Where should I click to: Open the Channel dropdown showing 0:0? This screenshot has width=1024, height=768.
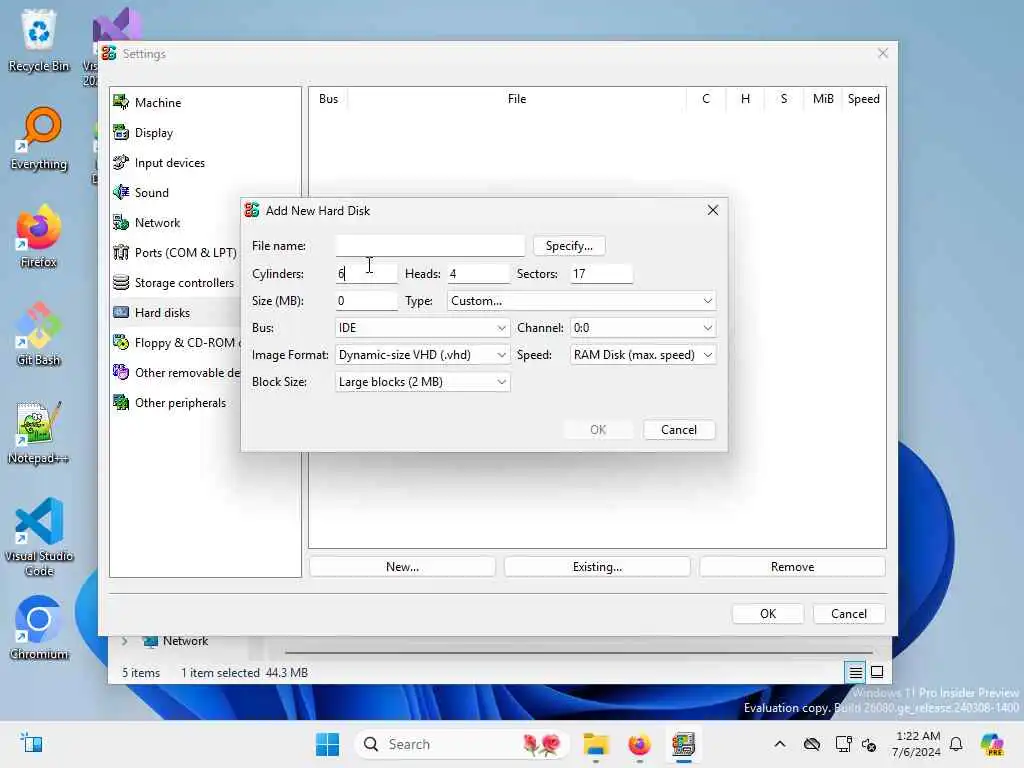(643, 328)
